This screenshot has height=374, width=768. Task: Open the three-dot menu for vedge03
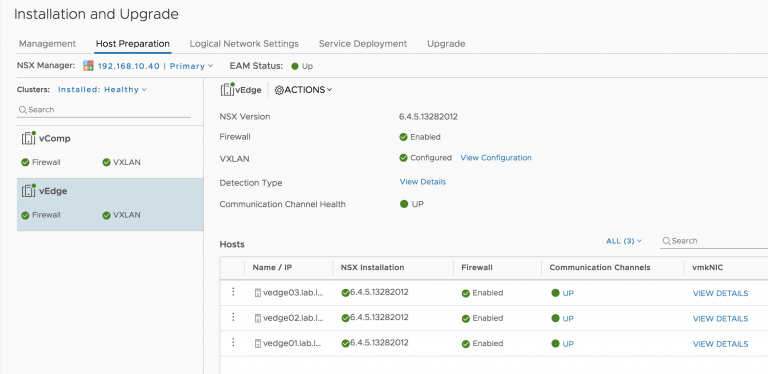pyautogui.click(x=233, y=292)
